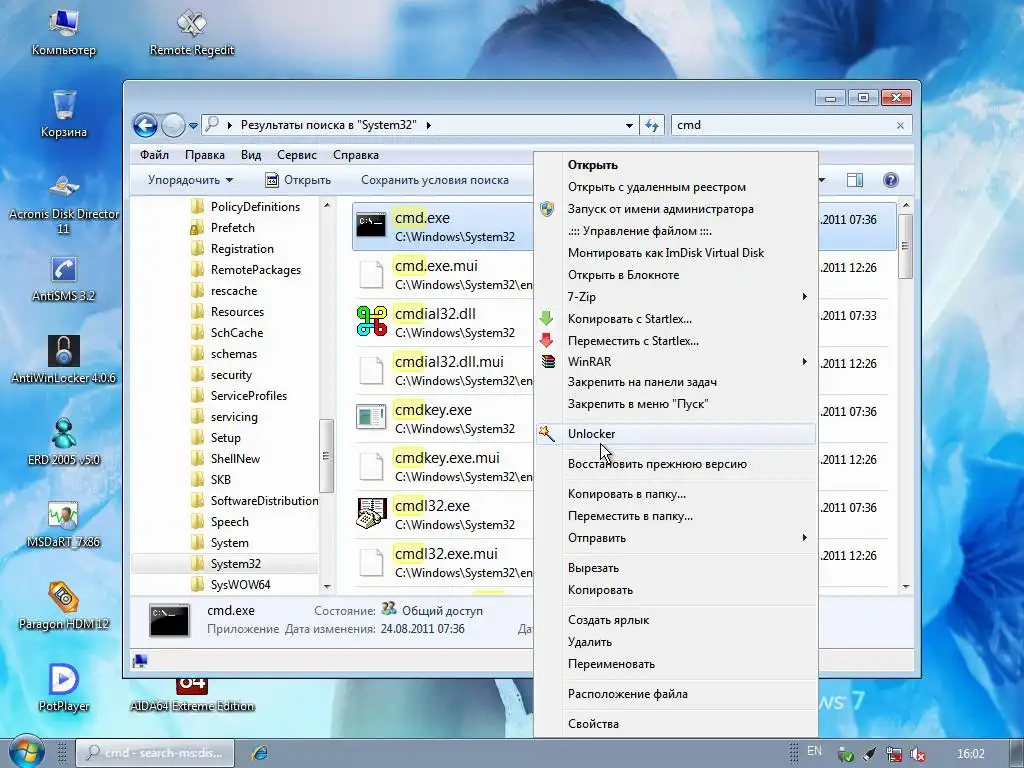
Task: Choose Открыть в Блокноте context entry
Action: (675, 275)
